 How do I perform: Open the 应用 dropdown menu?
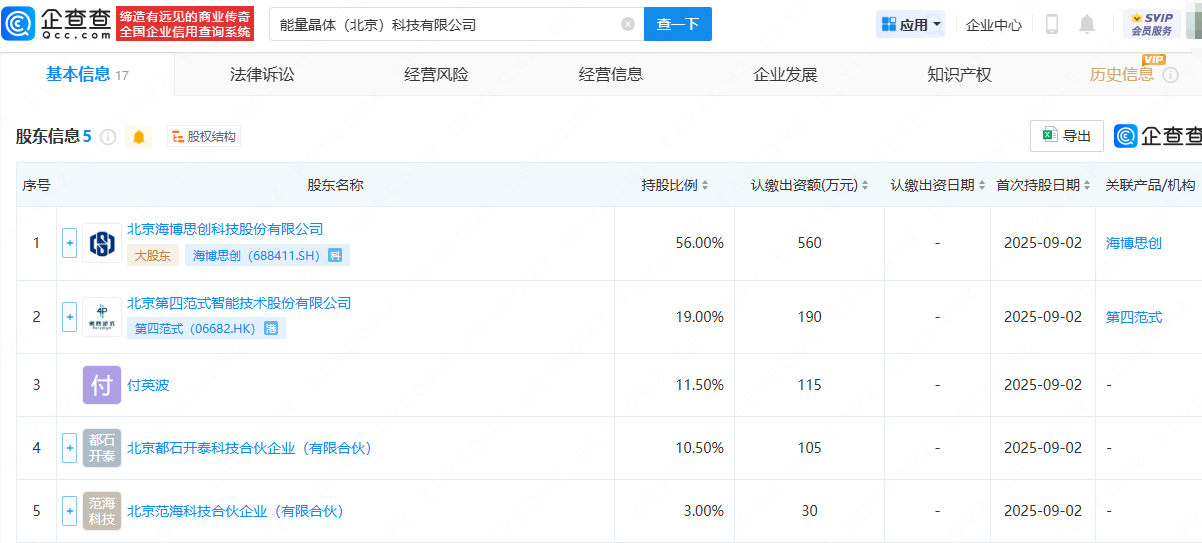point(911,24)
